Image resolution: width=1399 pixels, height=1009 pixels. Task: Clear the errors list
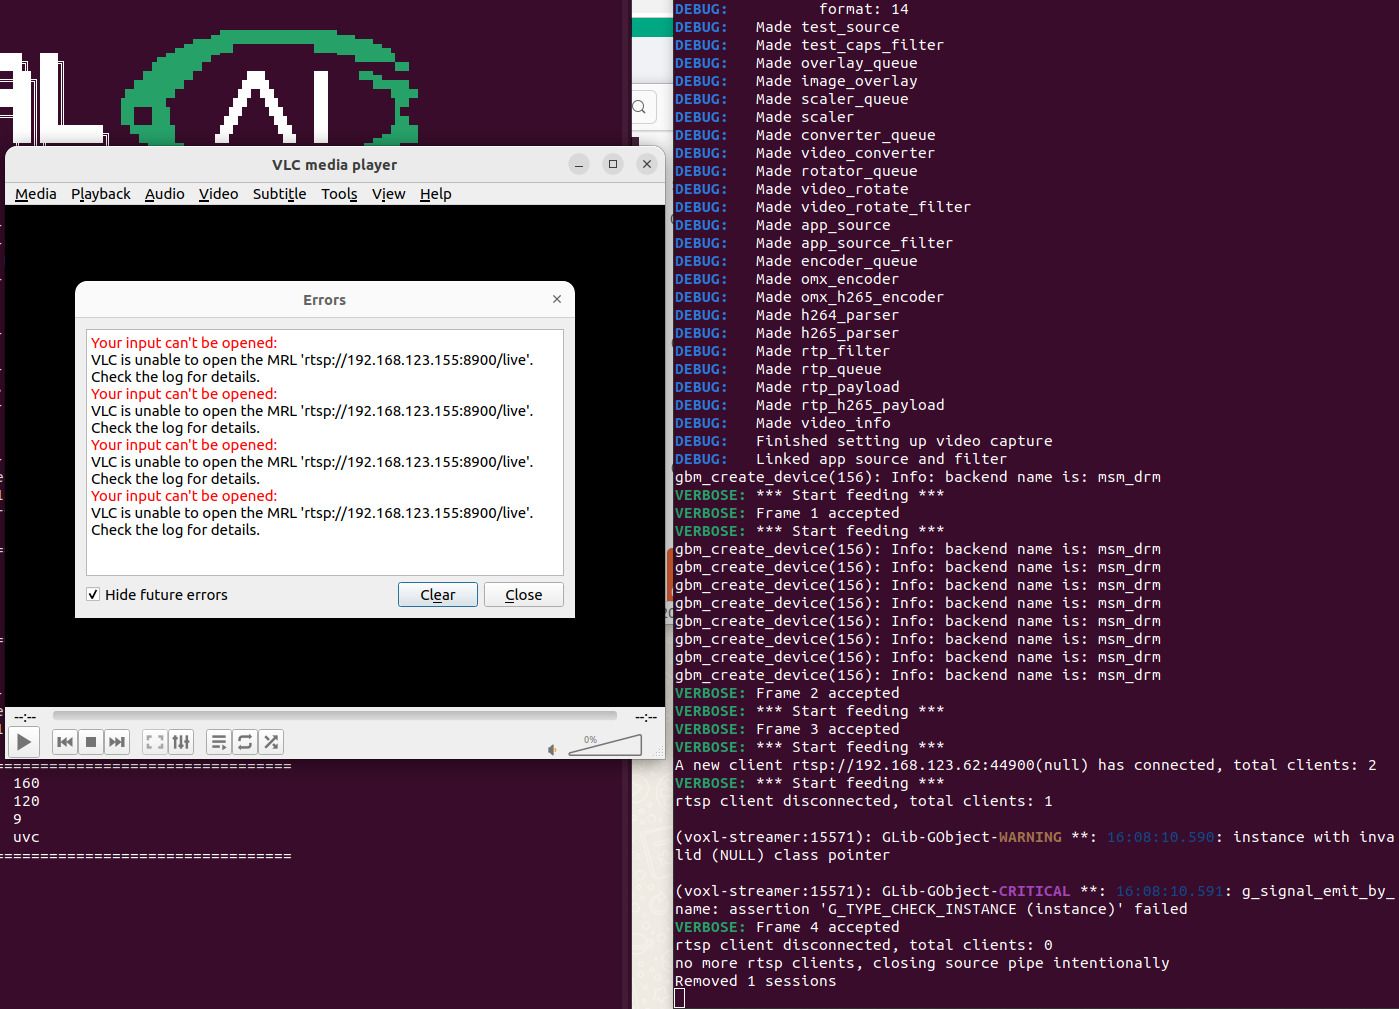click(437, 594)
